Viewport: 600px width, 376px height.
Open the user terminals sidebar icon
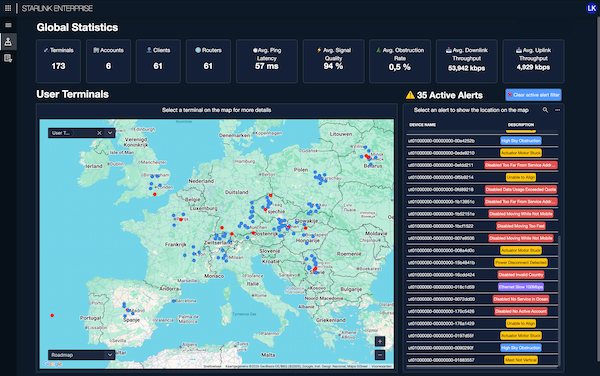8,42
